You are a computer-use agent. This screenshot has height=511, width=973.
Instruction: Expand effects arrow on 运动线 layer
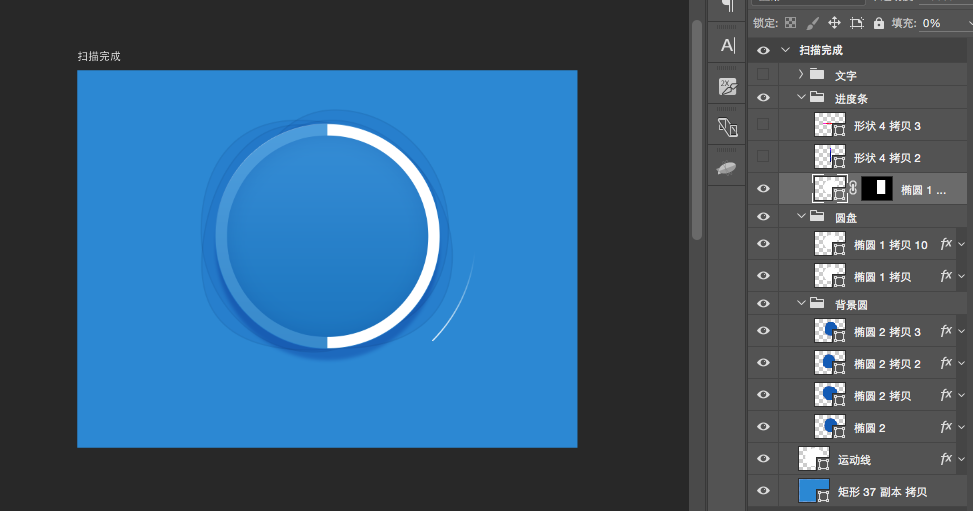click(962, 459)
